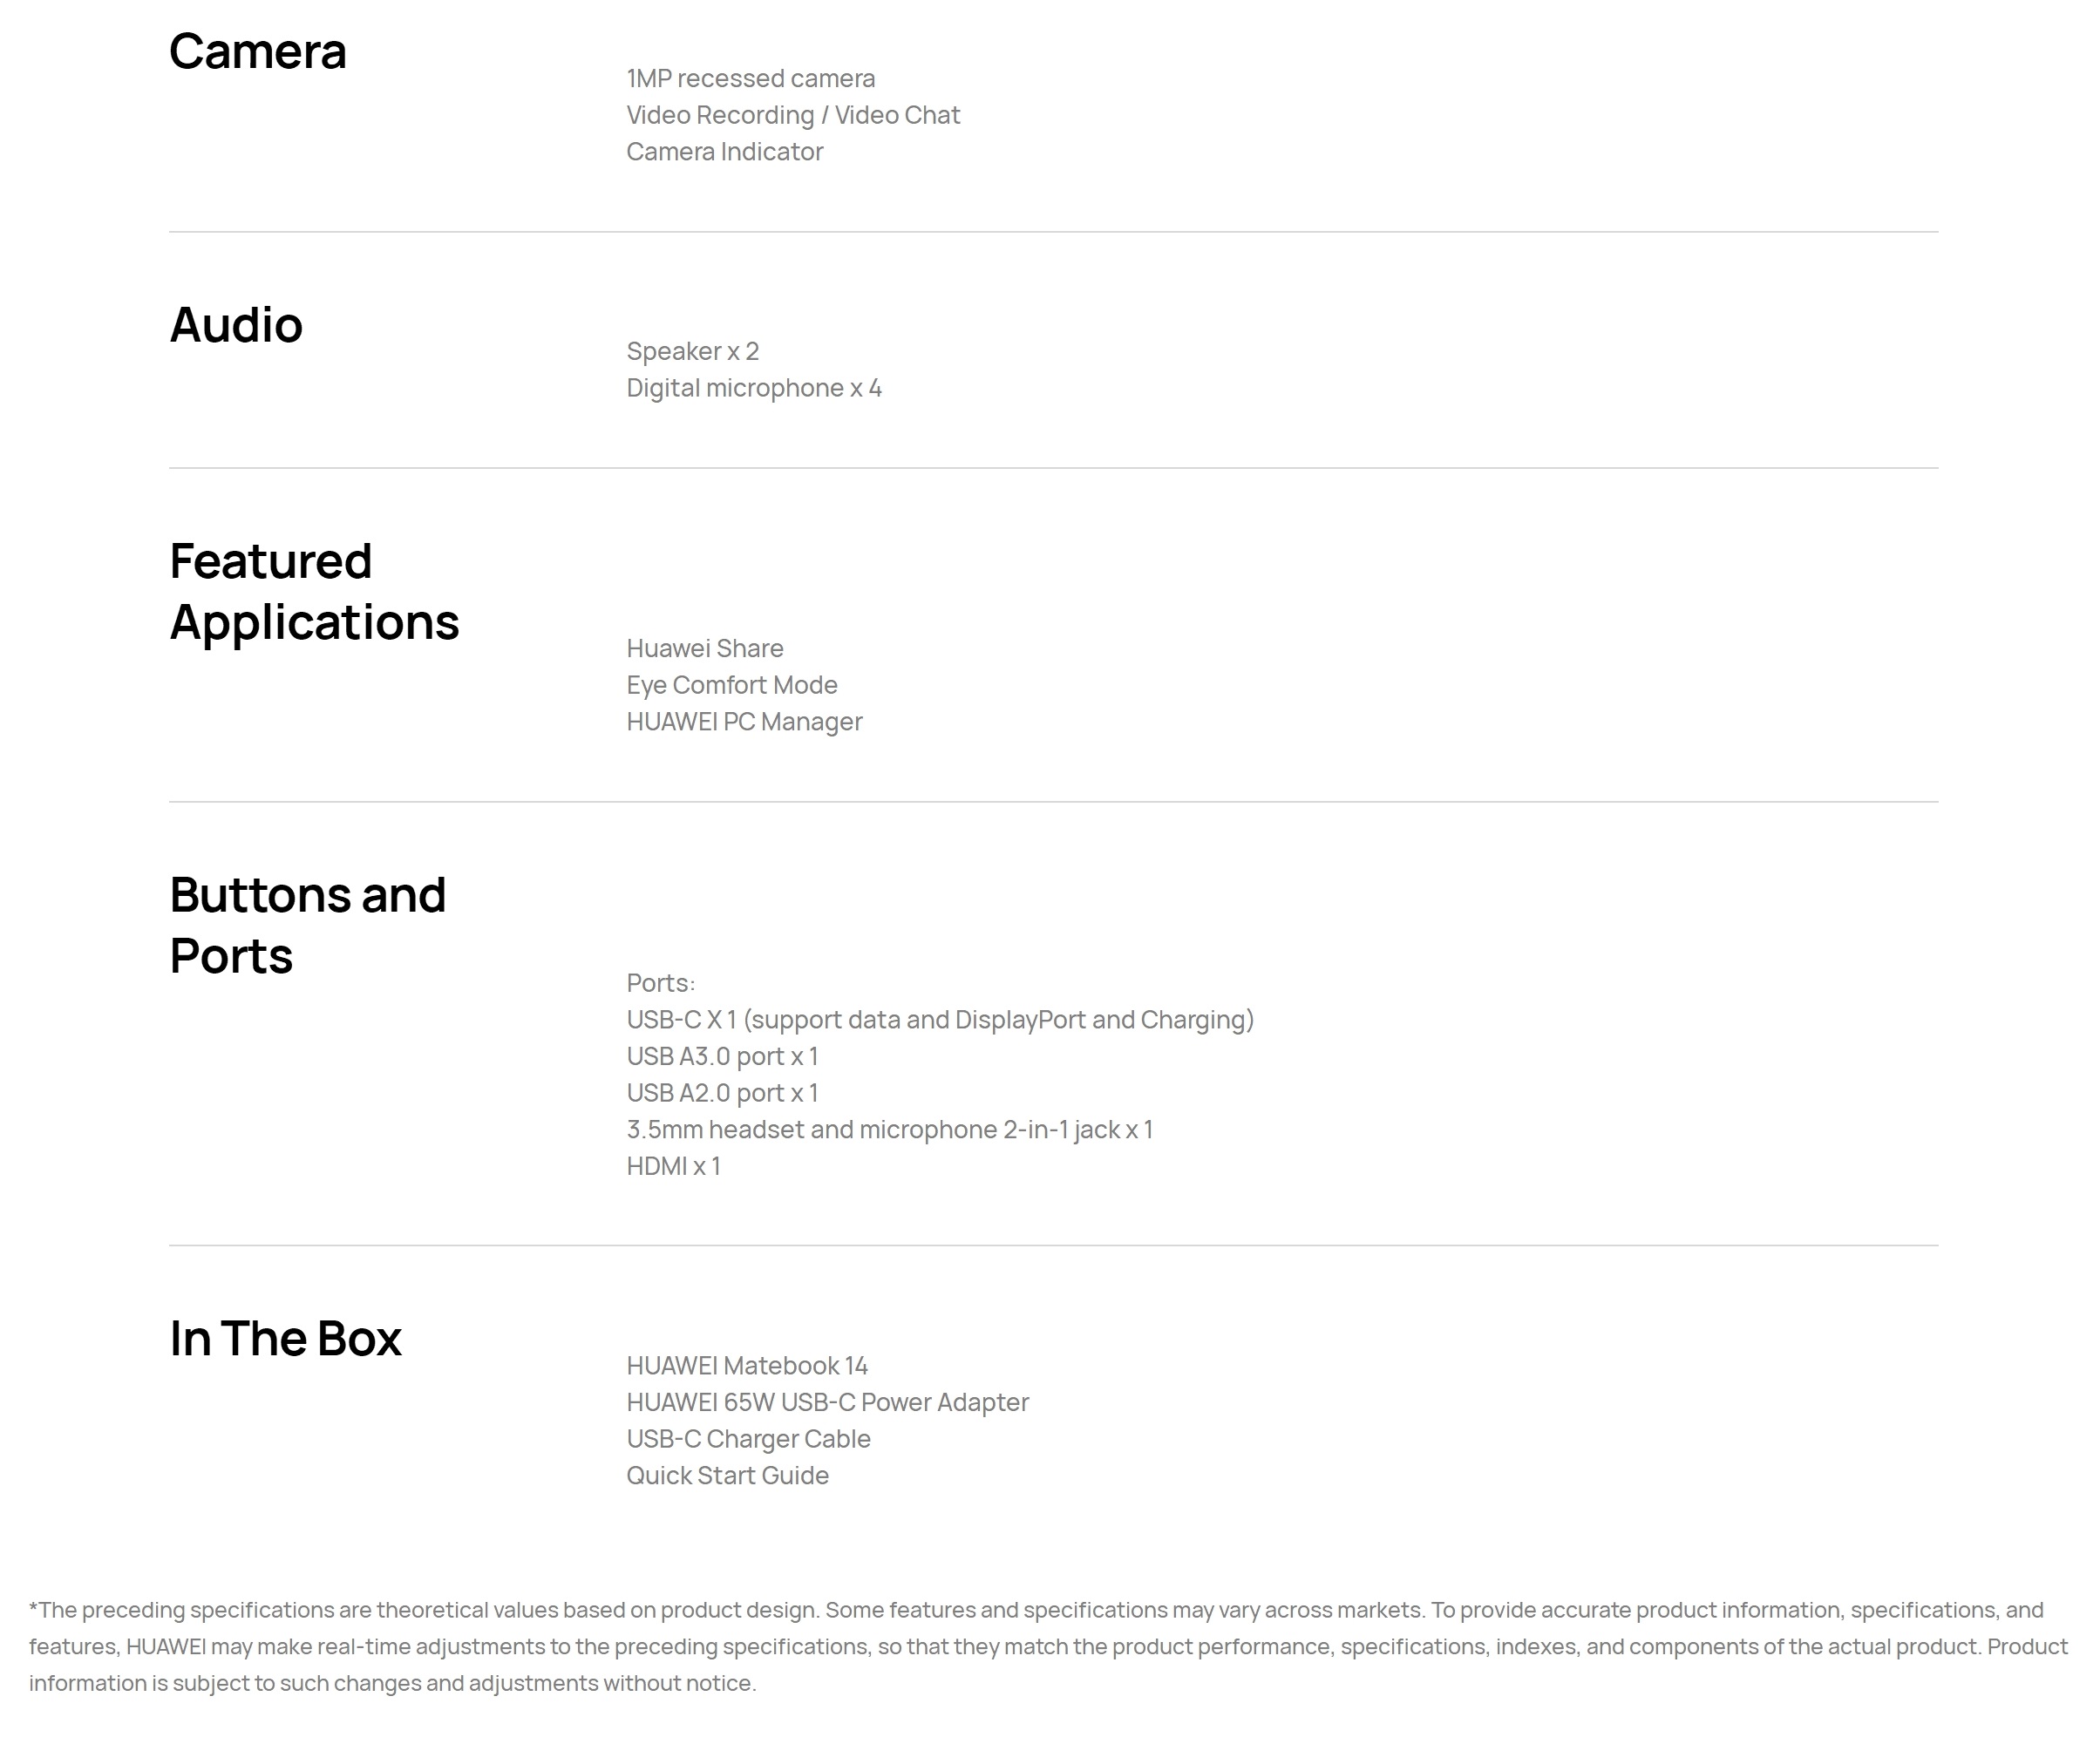
Task: Click the Speaker x 2 line
Action: [692, 351]
